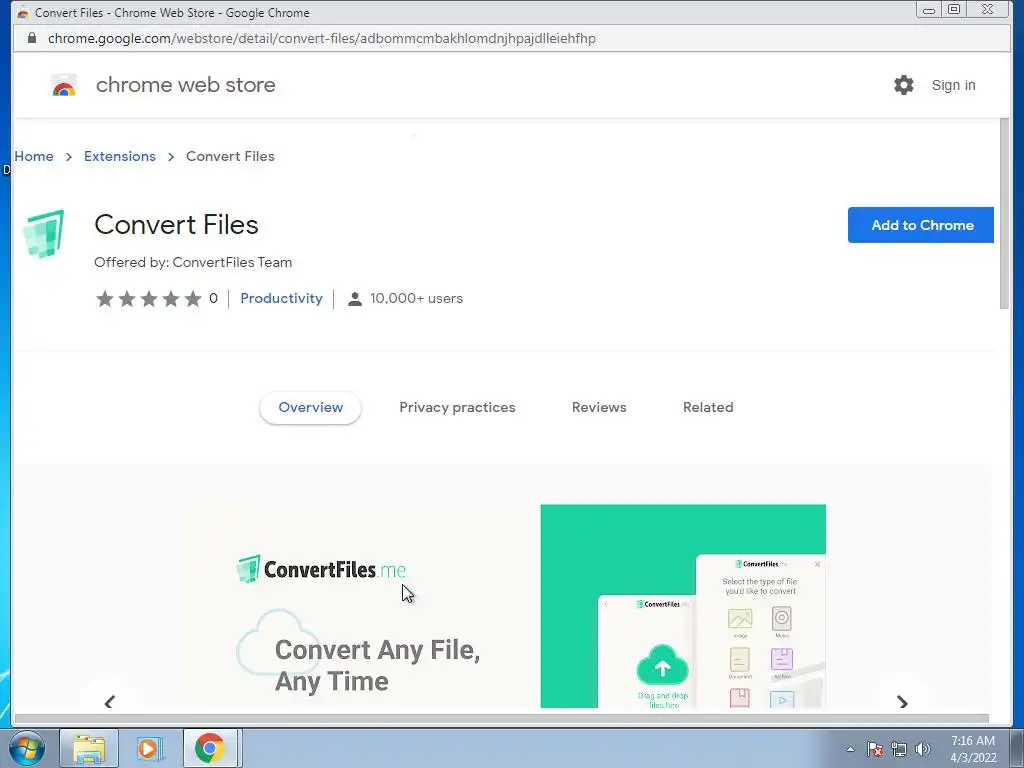Image resolution: width=1024 pixels, height=768 pixels.
Task: Launch Windows Media Player from taskbar
Action: click(149, 748)
